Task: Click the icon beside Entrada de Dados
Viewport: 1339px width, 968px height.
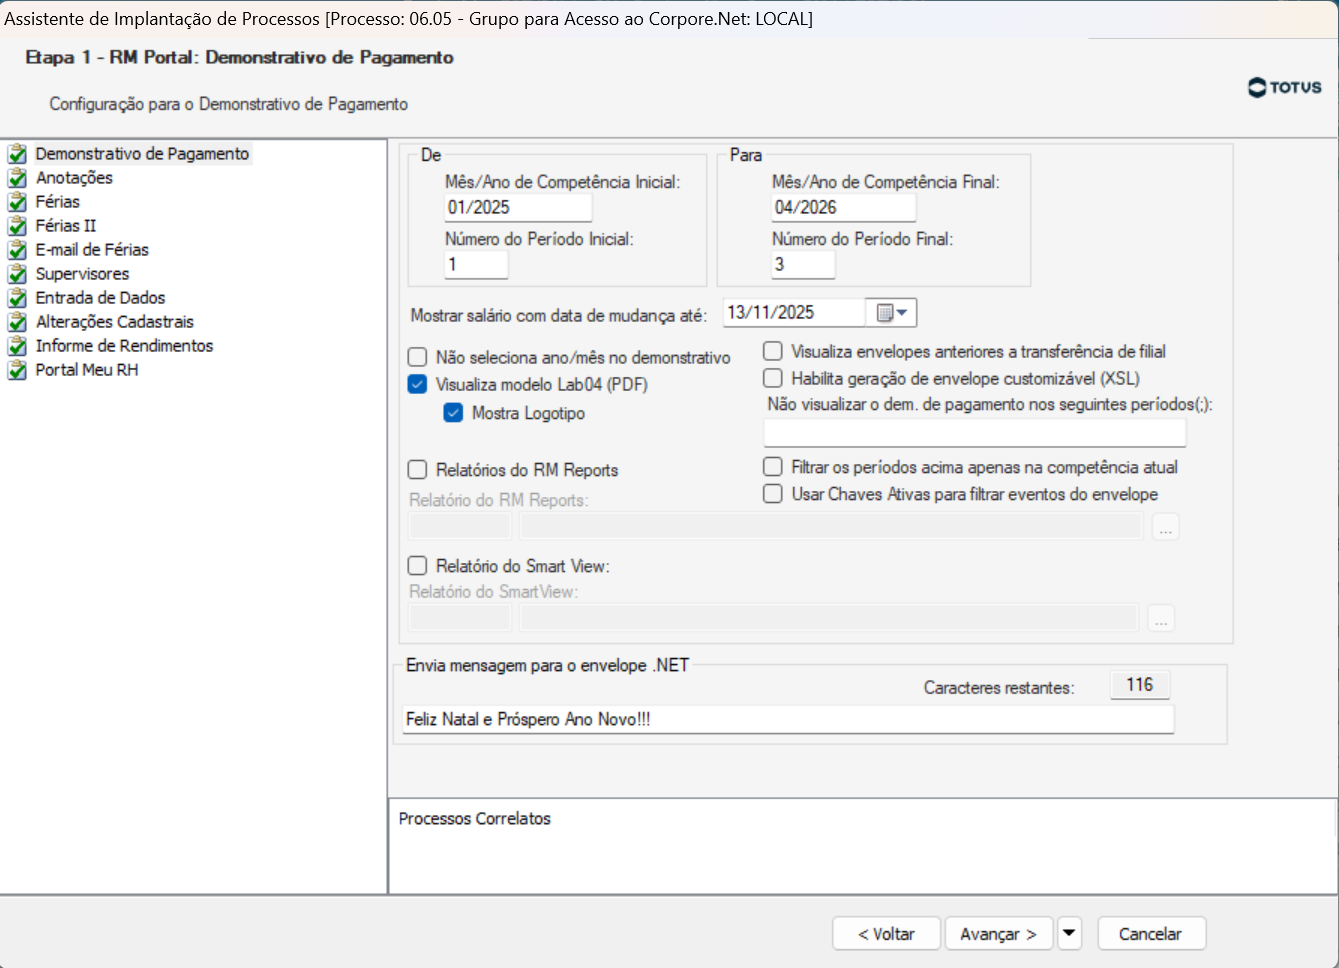Action: pos(17,298)
